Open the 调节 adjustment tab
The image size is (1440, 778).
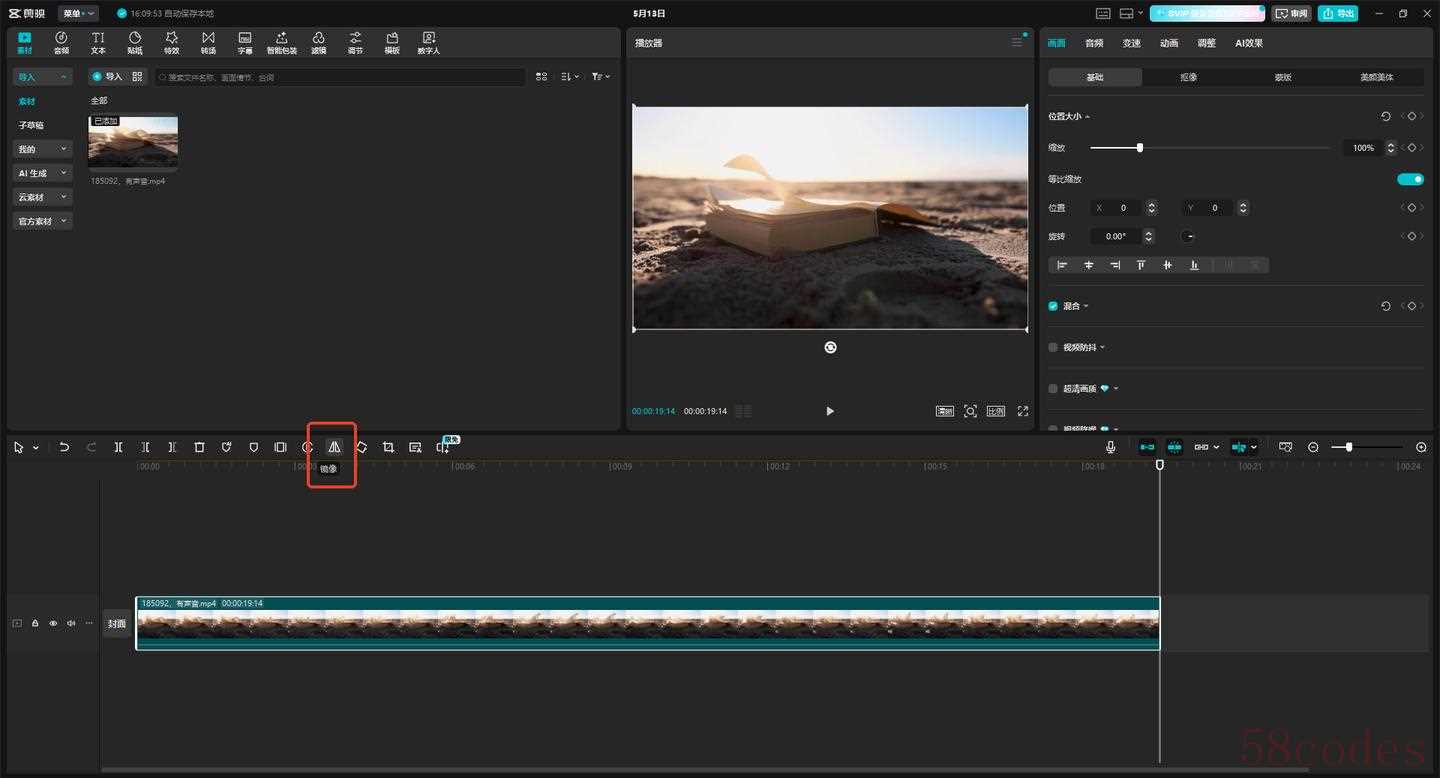pos(355,42)
